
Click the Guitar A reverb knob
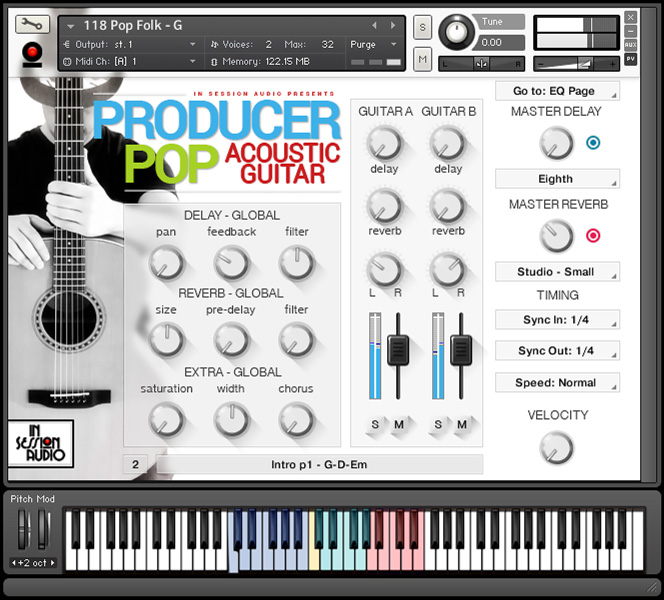384,206
